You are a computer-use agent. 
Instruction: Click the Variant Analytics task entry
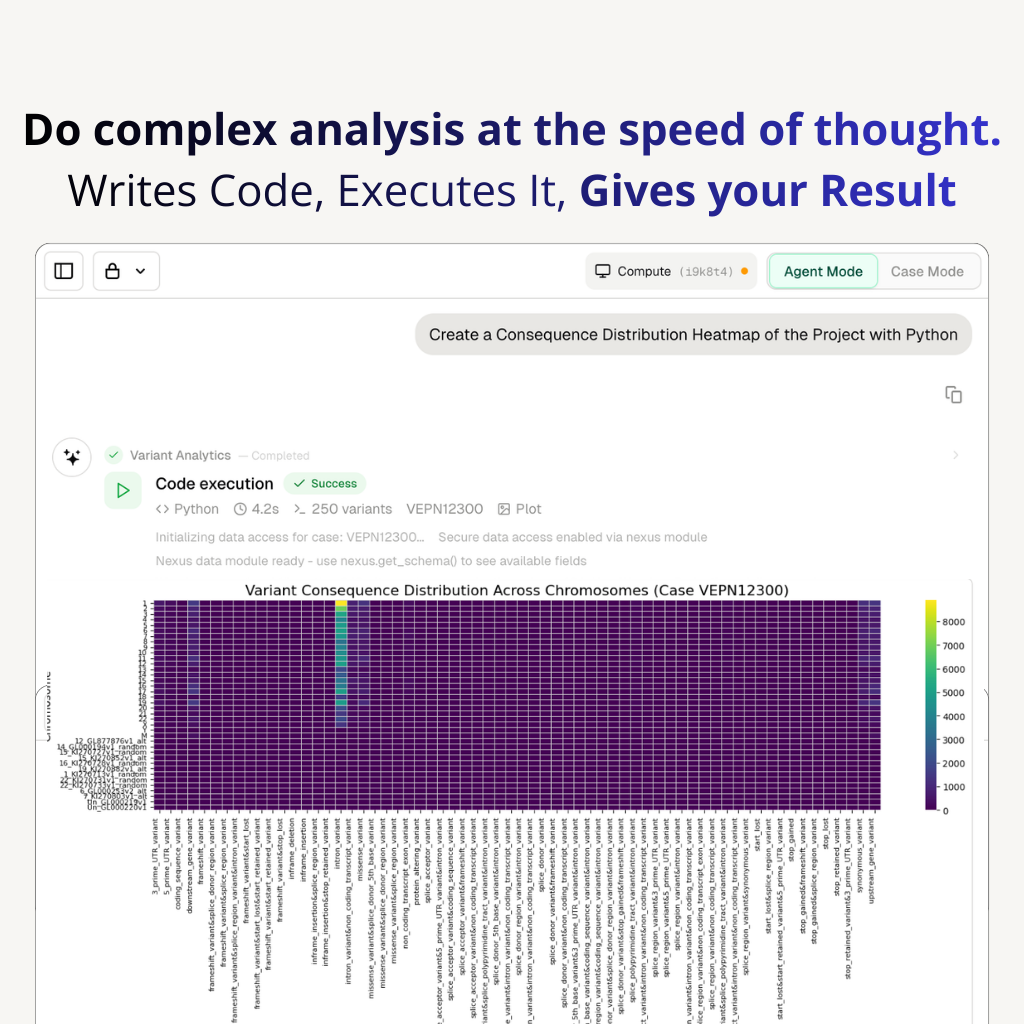pos(180,455)
